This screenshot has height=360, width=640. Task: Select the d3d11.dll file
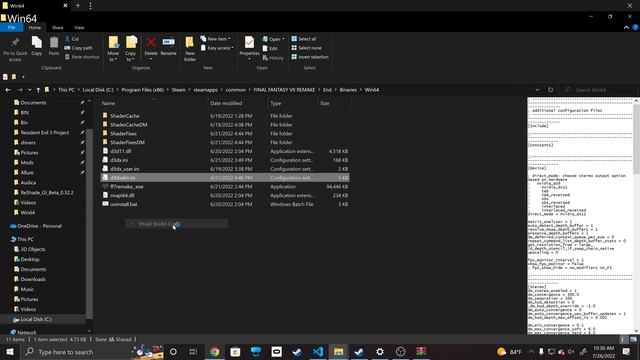(120, 151)
